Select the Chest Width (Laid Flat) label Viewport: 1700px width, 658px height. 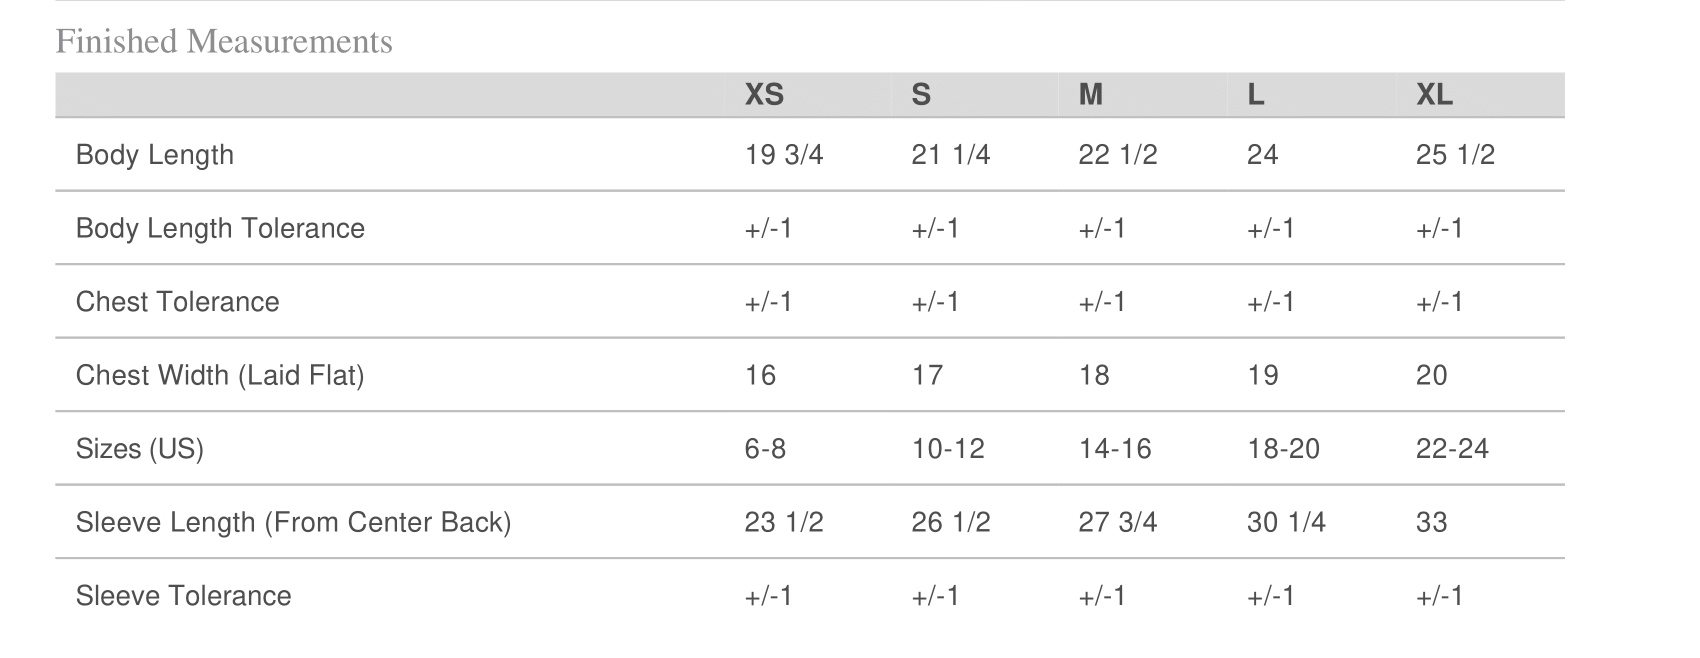coord(220,375)
